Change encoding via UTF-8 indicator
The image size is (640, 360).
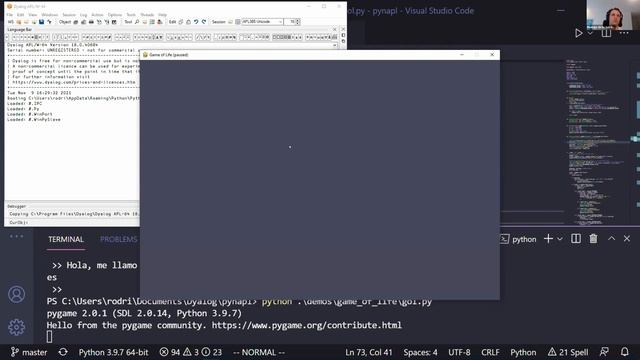459,352
